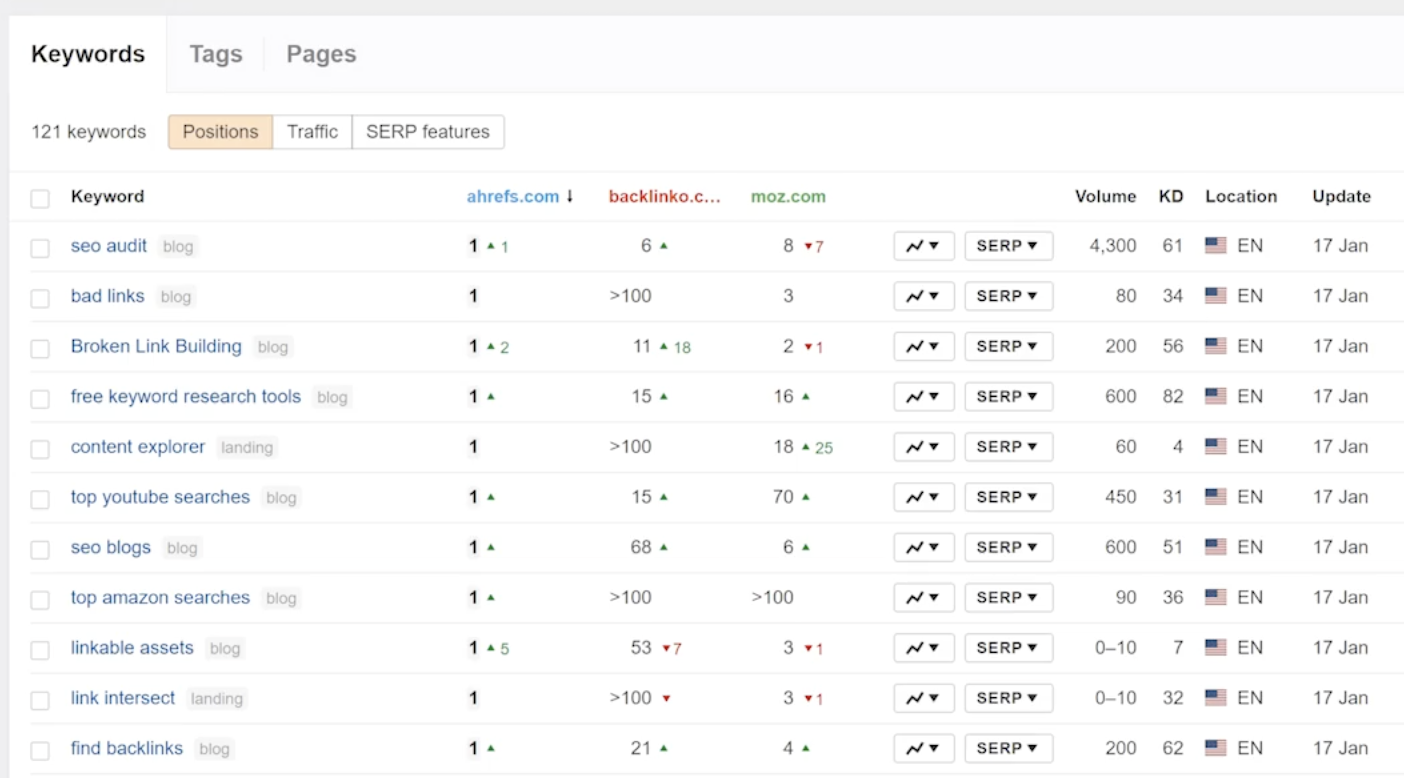Open the chart dropdown for bad links row
1404x778 pixels.
tap(924, 296)
